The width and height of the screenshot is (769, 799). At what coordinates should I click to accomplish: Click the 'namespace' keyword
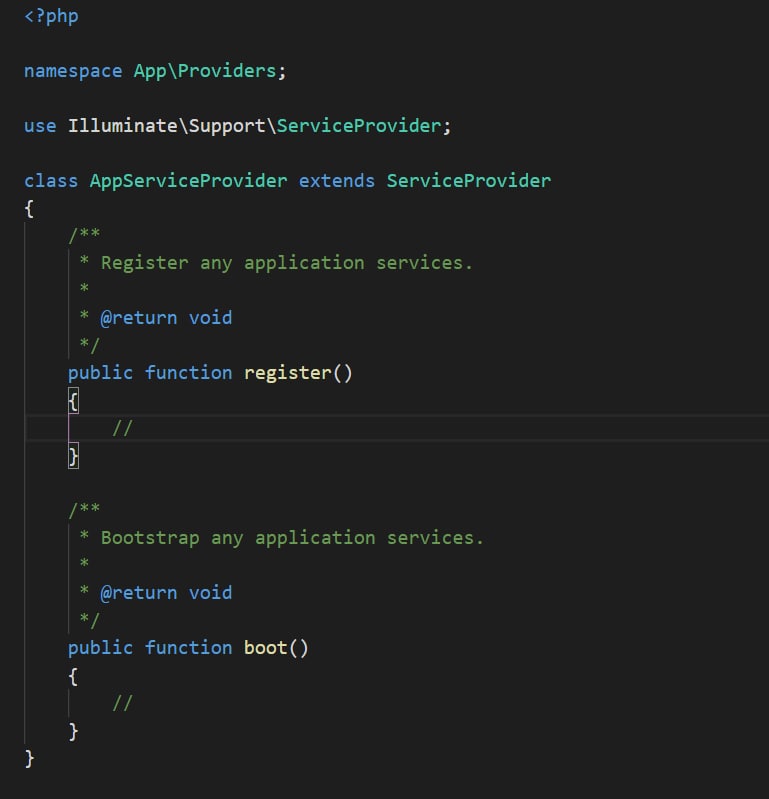73,71
